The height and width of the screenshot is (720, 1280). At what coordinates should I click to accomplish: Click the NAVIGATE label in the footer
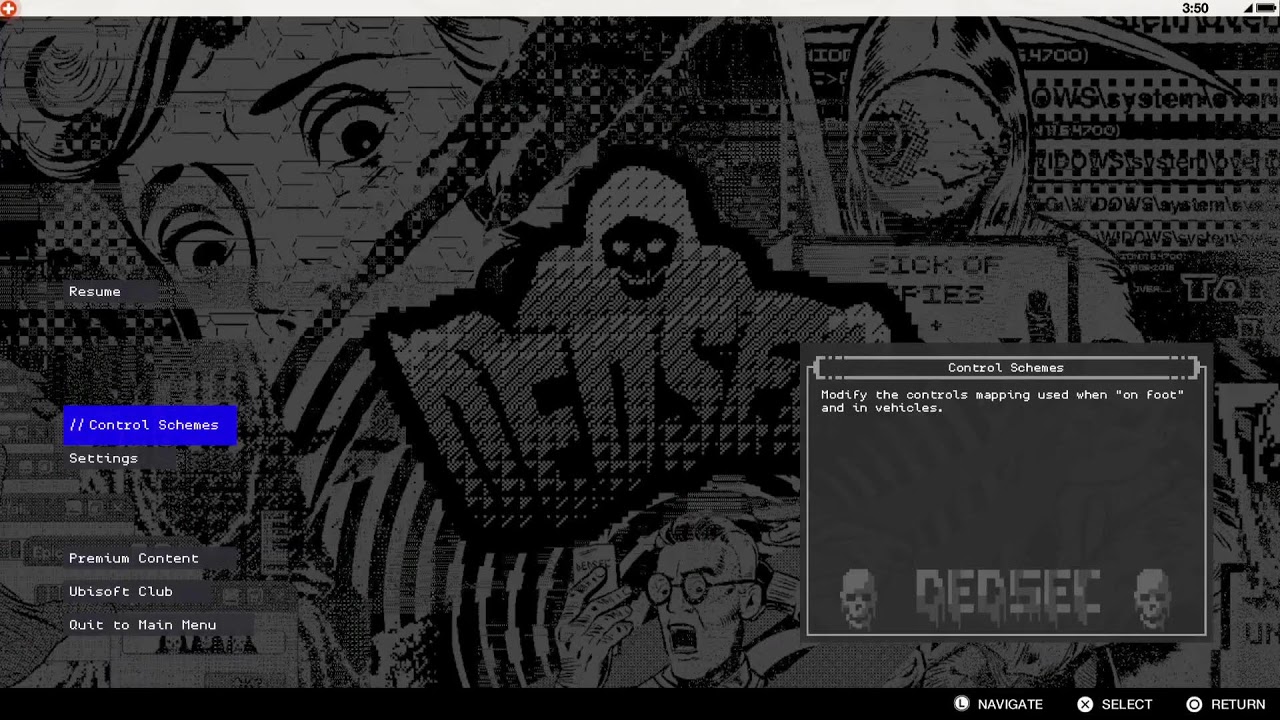click(x=1010, y=705)
